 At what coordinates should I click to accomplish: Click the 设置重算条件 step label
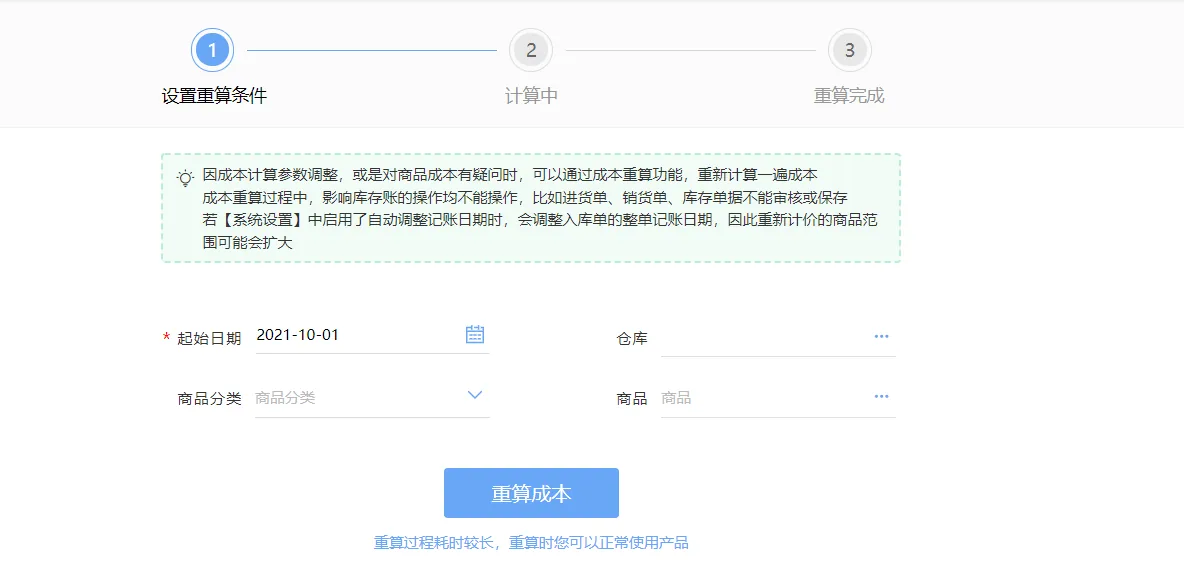(x=214, y=96)
